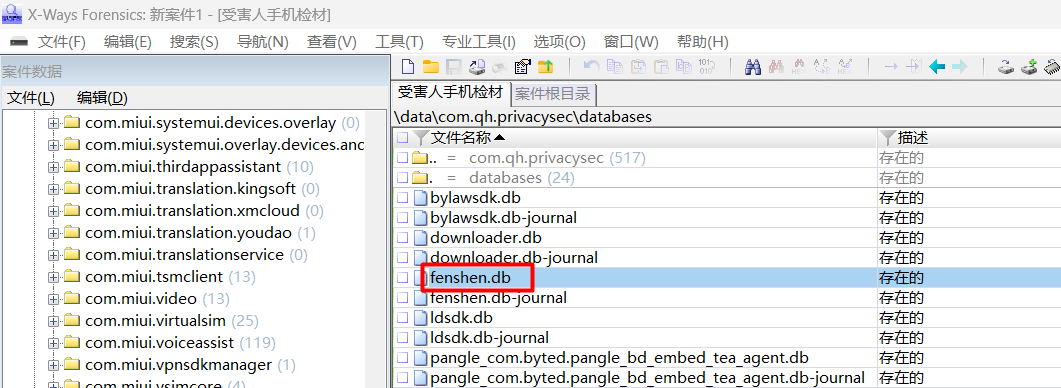Viewport: 1061px width, 388px height.
Task: Click the filter funnel on 文件名称 column
Action: point(422,138)
